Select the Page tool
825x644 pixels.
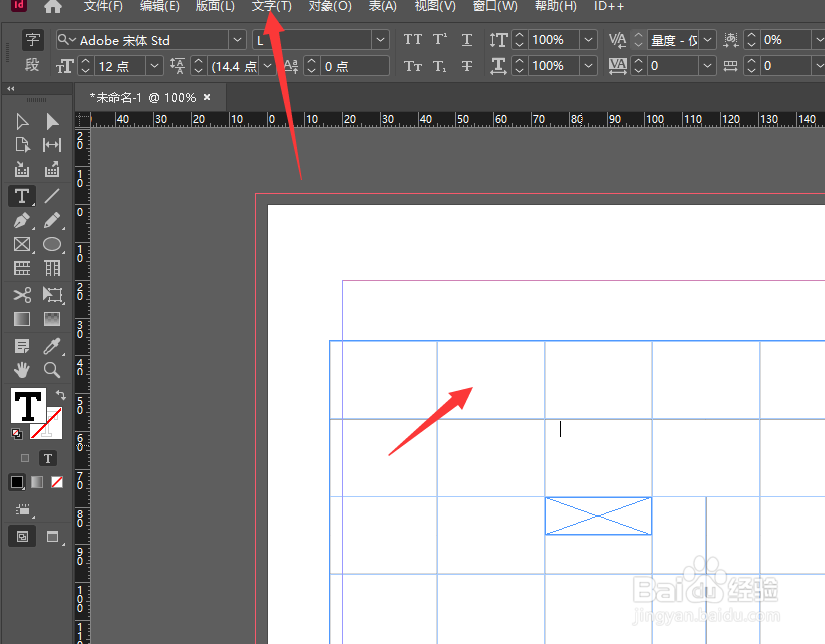22,145
